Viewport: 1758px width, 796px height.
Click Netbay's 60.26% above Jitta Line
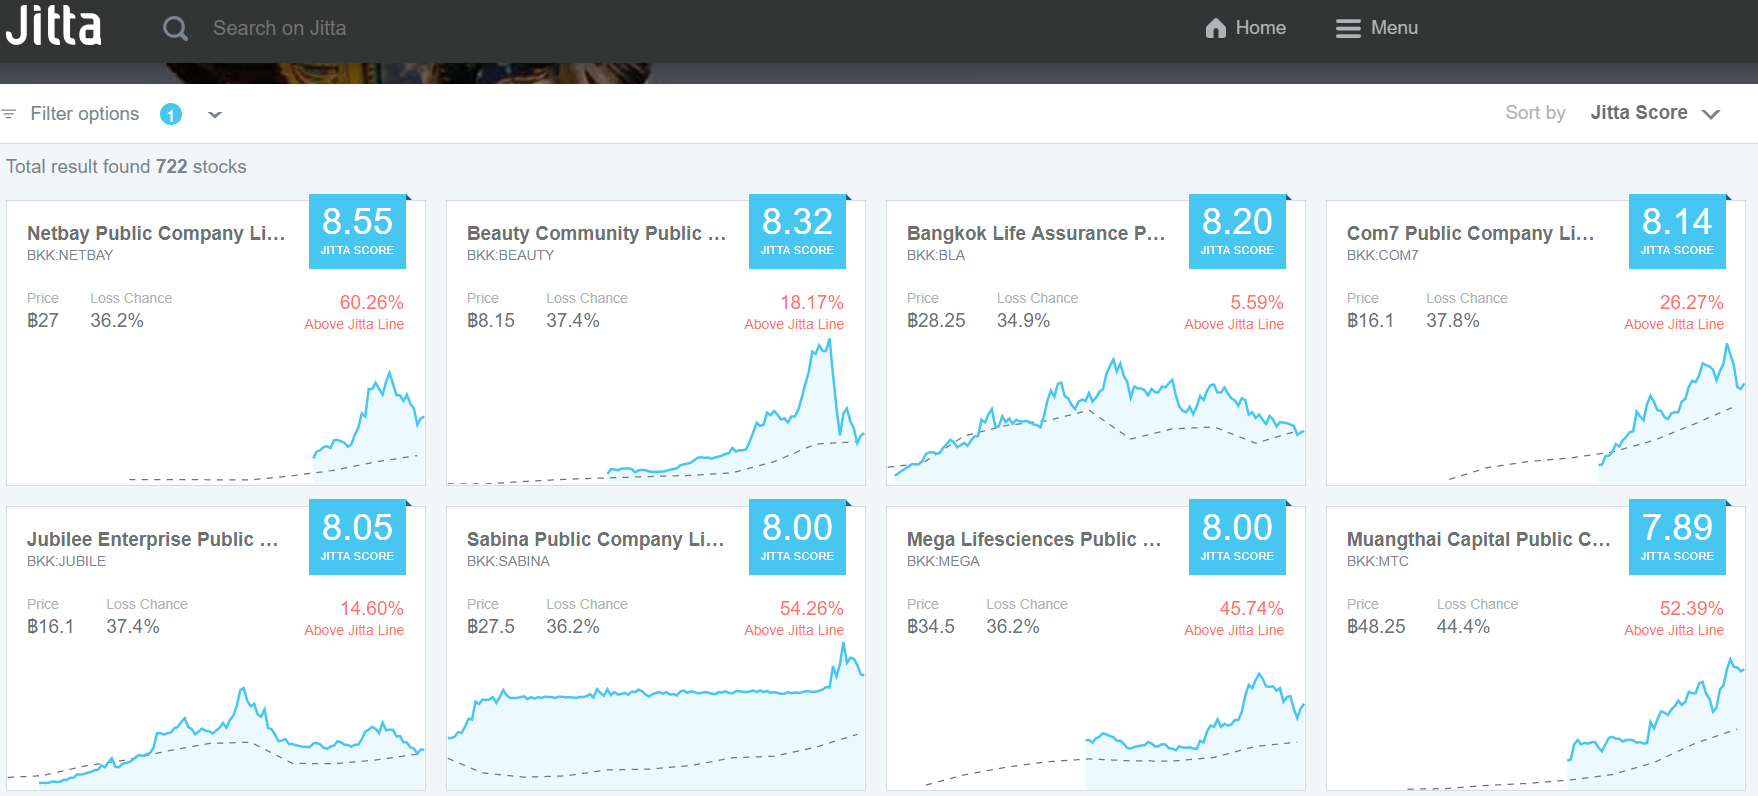[x=354, y=312]
